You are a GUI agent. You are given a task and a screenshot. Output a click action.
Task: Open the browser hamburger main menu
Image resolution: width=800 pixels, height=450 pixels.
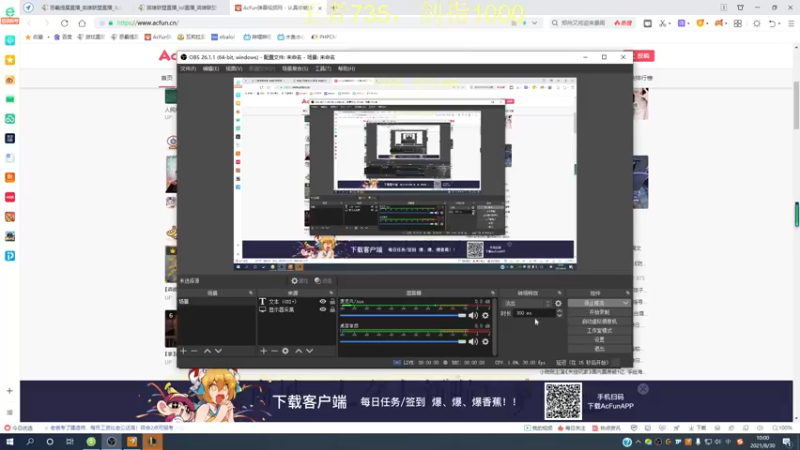791,23
